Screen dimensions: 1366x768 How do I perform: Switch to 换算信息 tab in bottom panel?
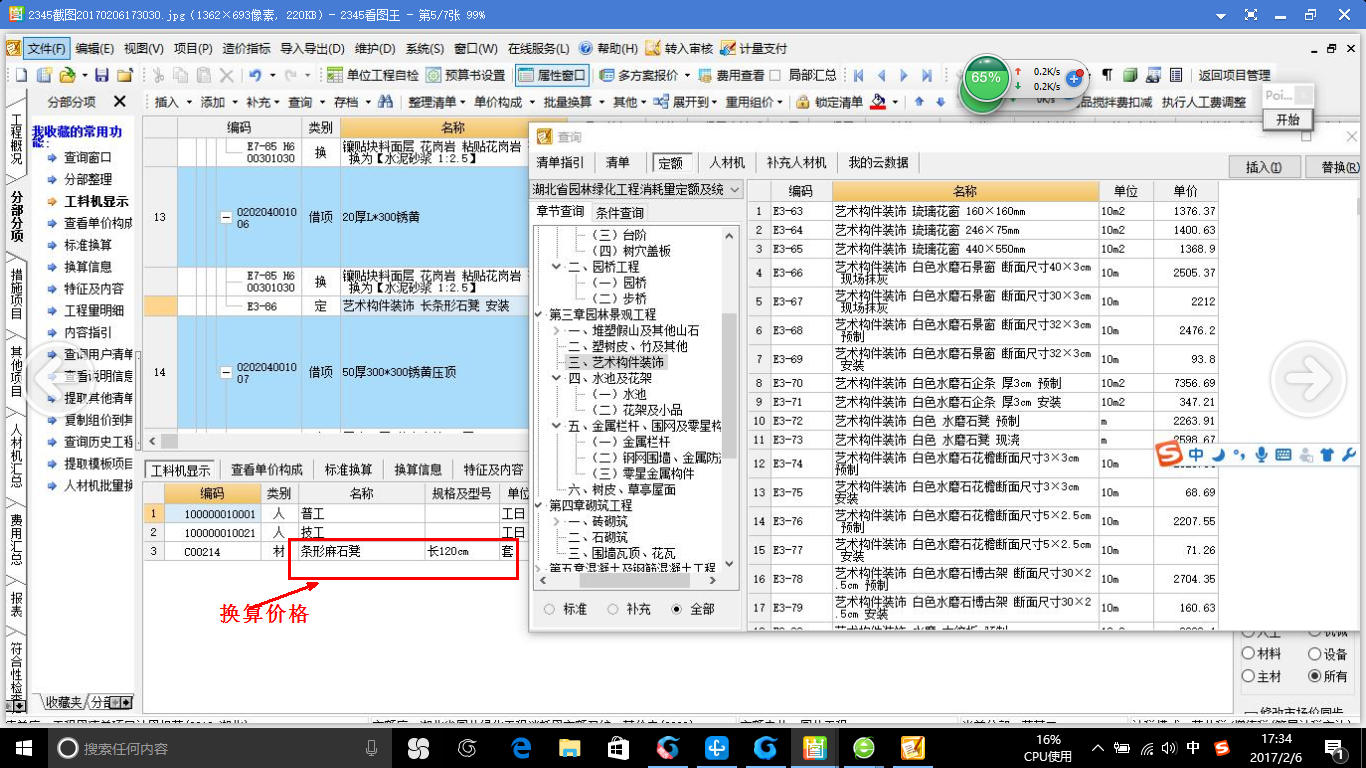418,470
